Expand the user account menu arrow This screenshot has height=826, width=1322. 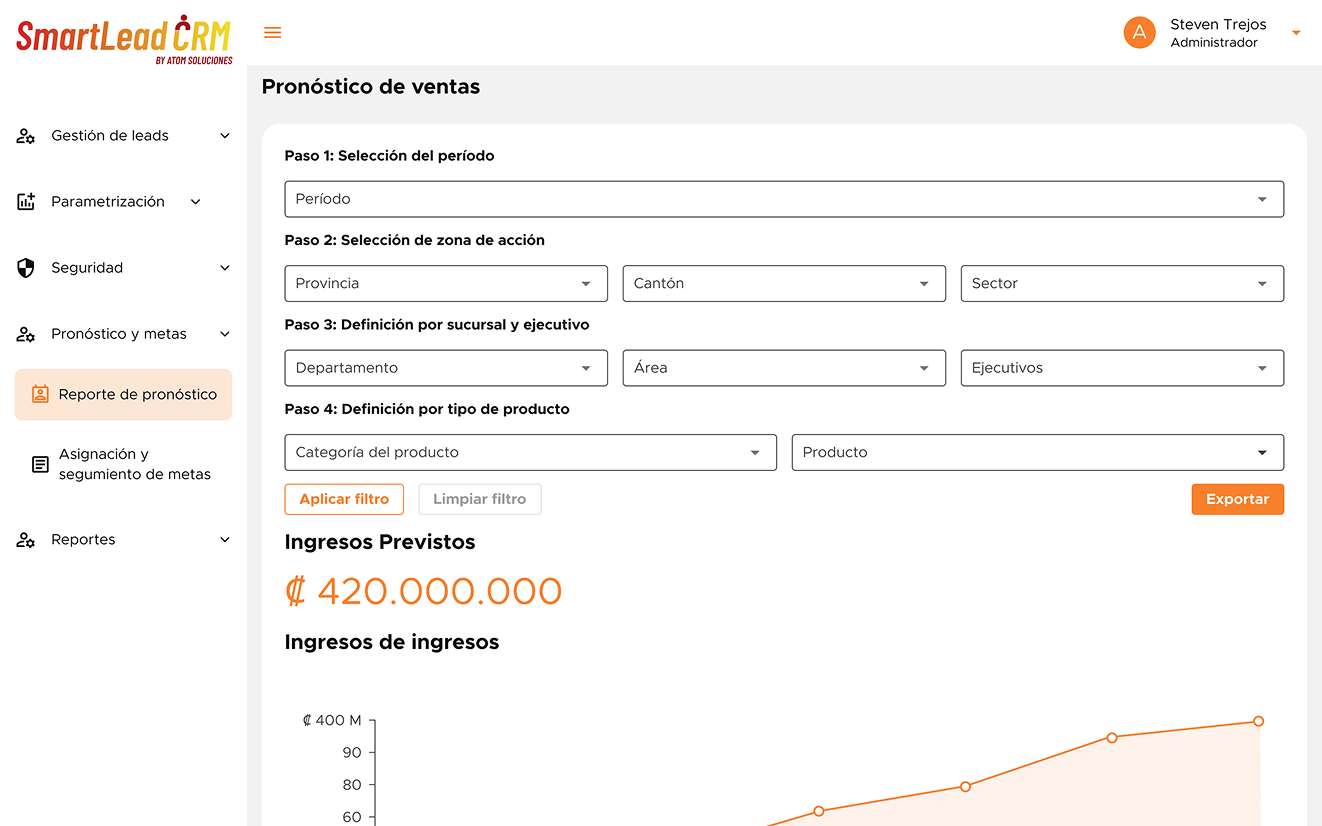pos(1296,33)
